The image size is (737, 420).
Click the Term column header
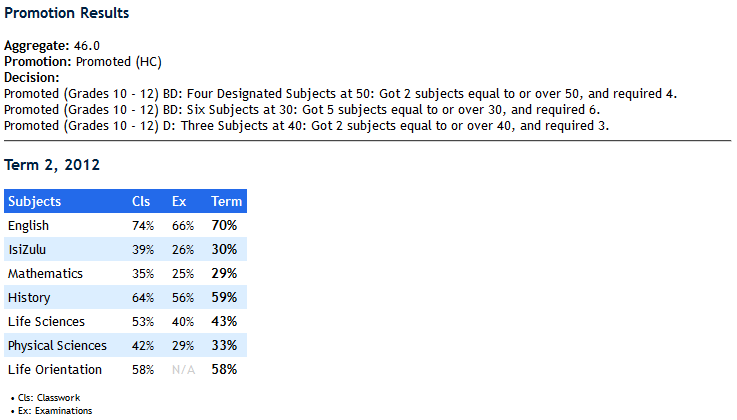click(x=226, y=201)
